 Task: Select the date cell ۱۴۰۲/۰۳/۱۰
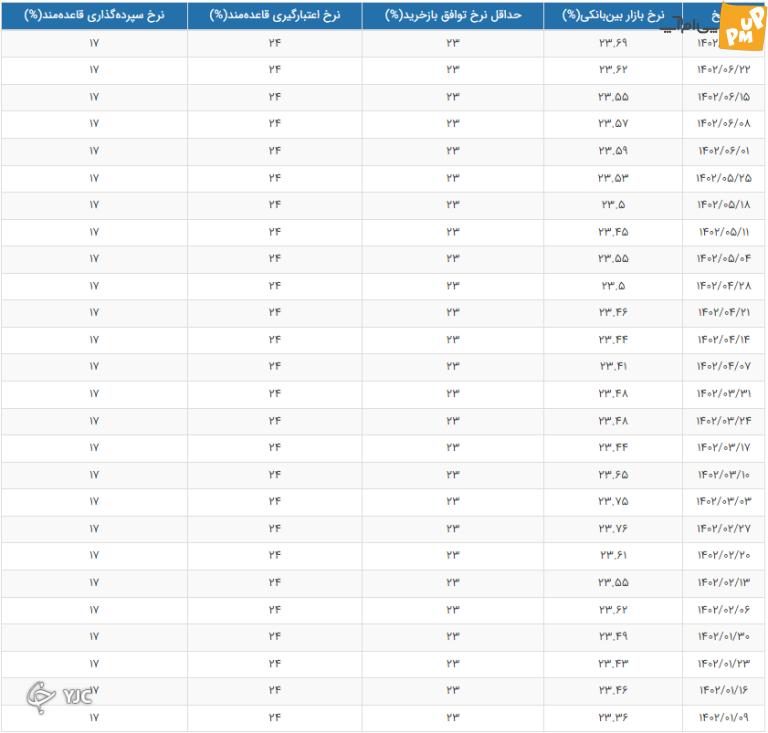pos(724,475)
